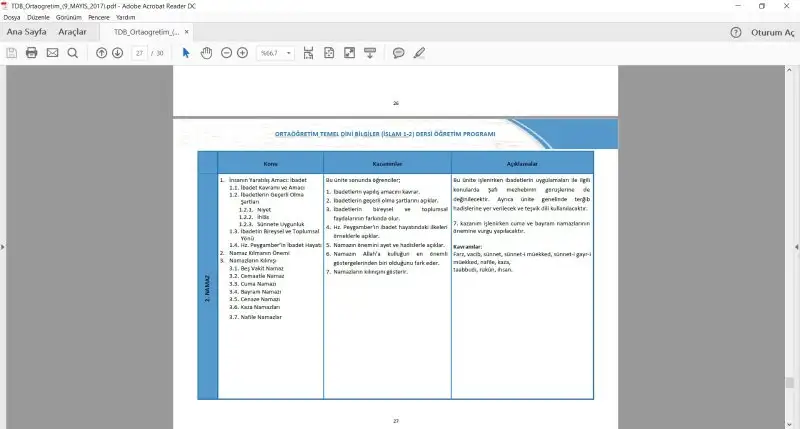Add a comment with speech bubble icon
This screenshot has width=800, height=429.
click(398, 53)
